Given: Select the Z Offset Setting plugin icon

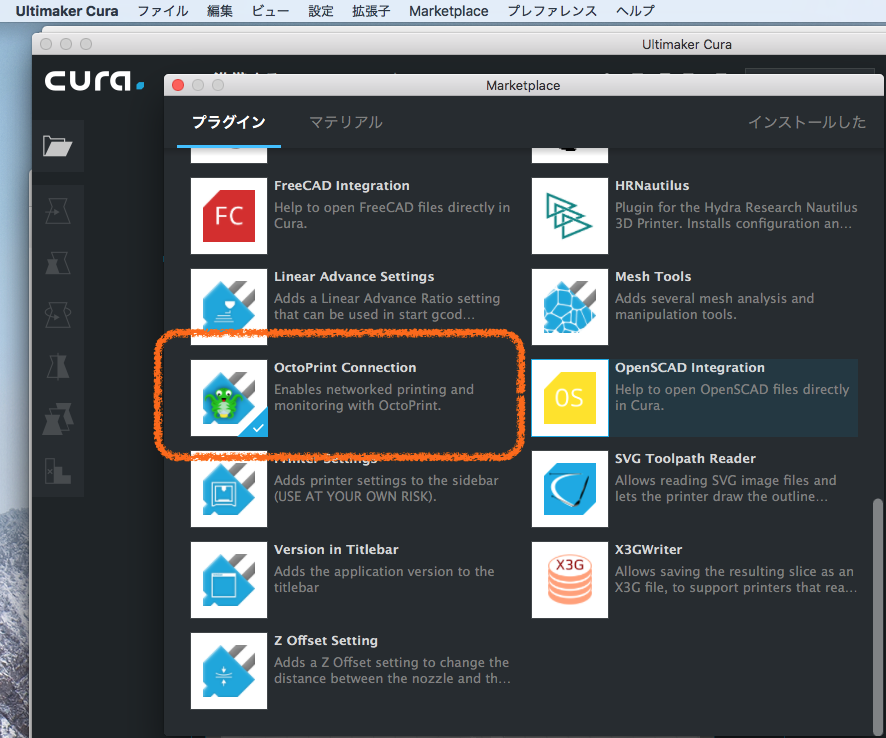Looking at the screenshot, I should [229, 671].
